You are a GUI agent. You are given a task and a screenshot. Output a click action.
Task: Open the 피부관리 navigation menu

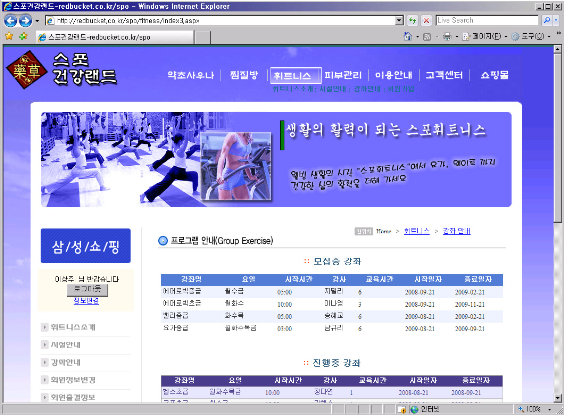(343, 75)
